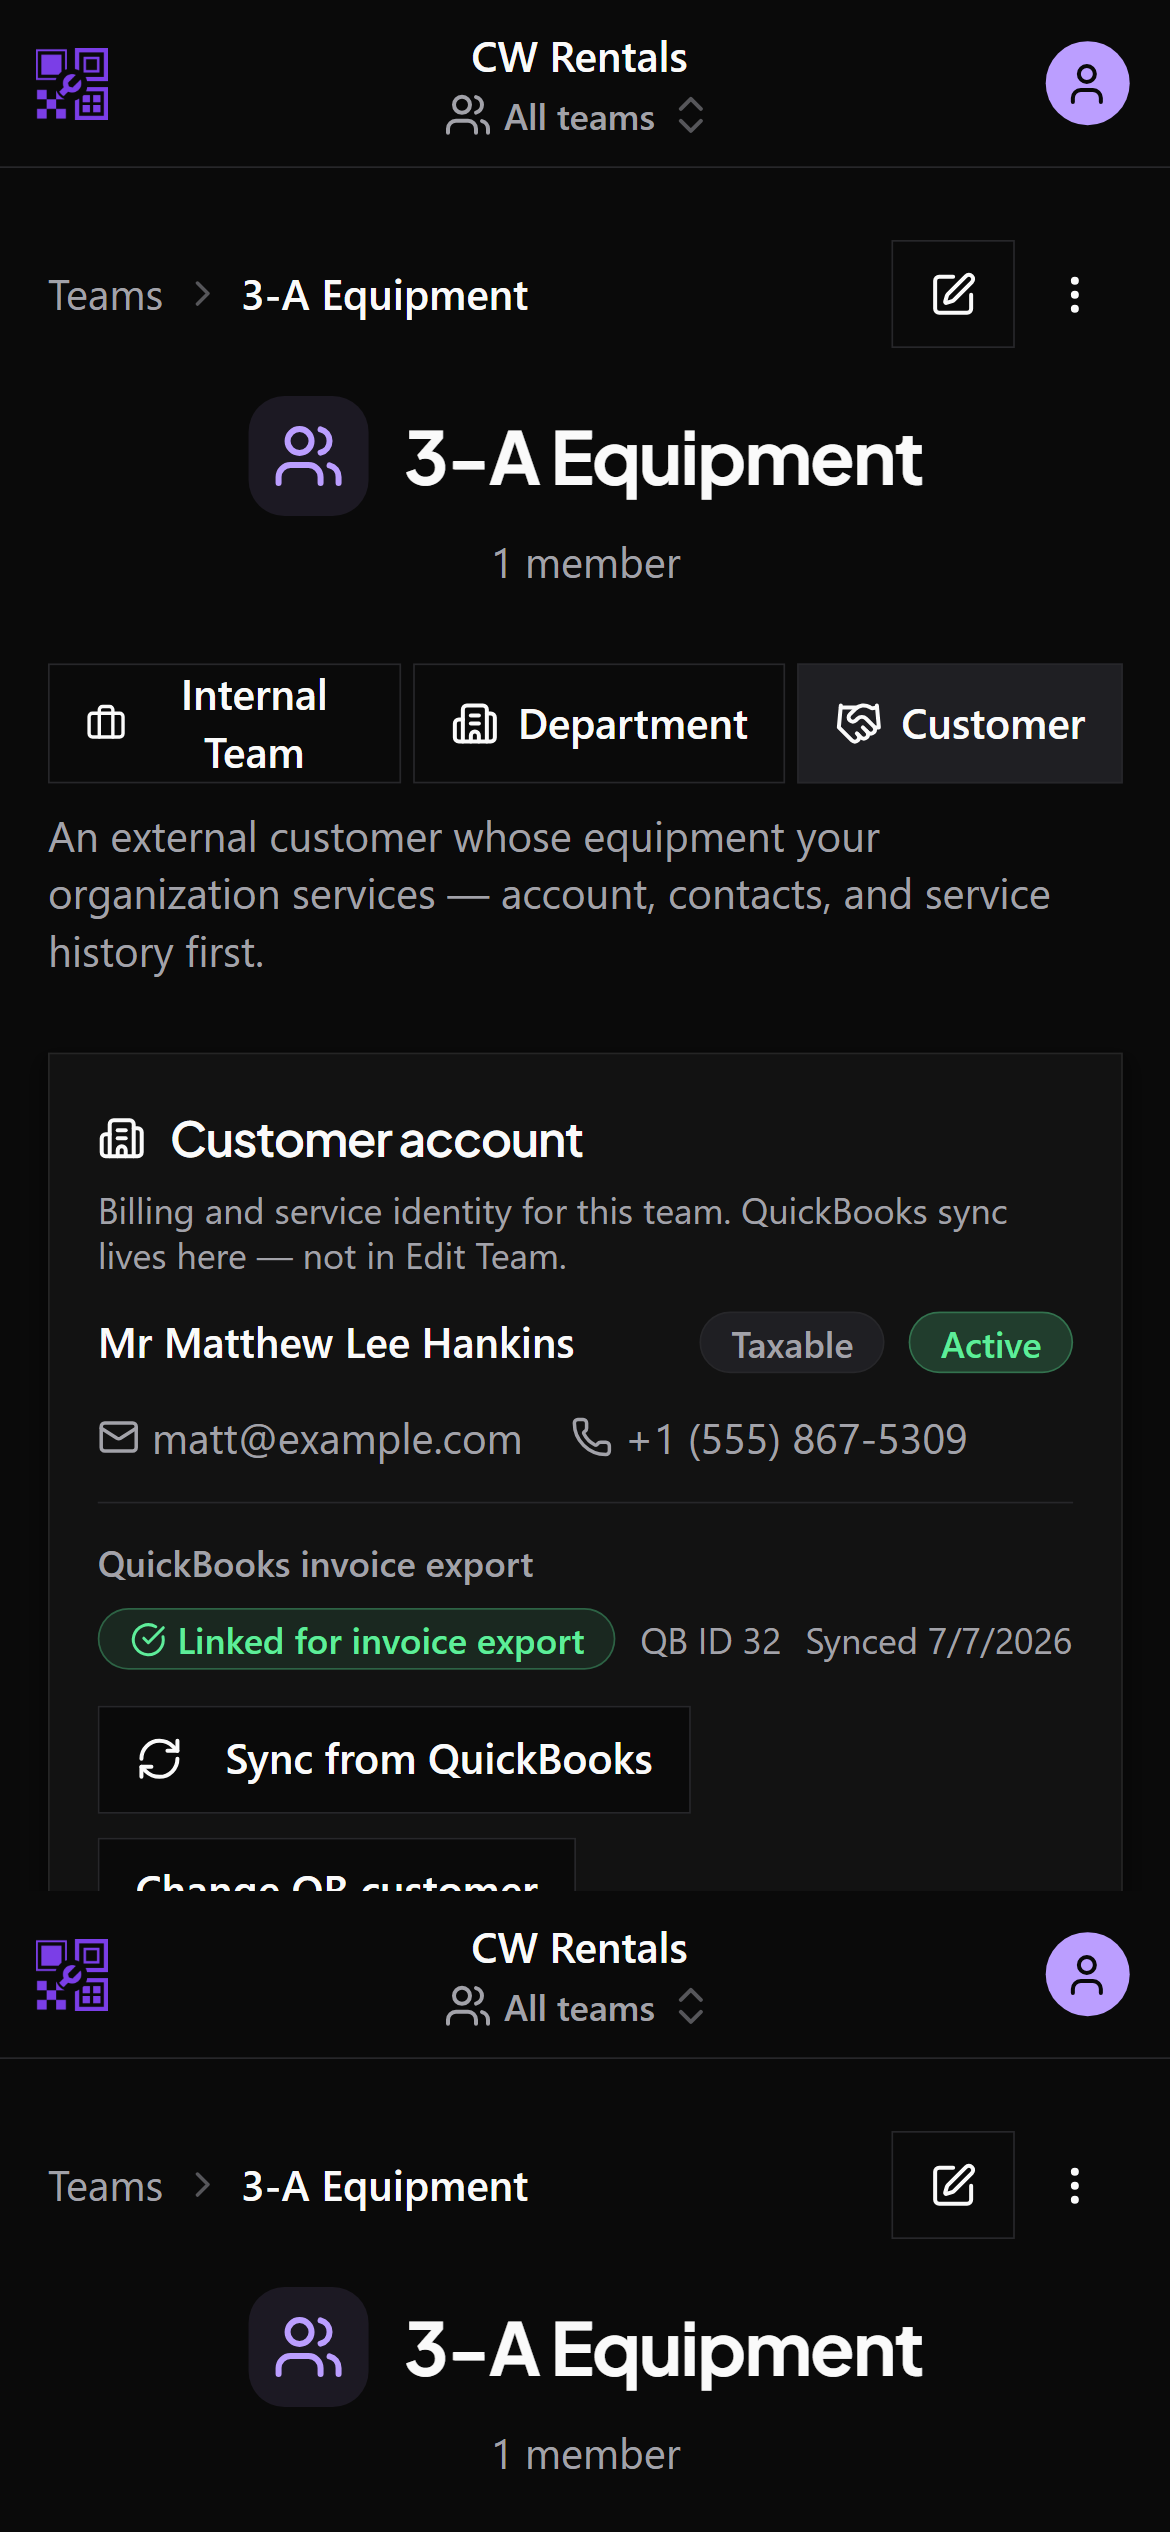Image resolution: width=1170 pixels, height=2532 pixels.
Task: Click the QR wrench logo in the lower duplicate header
Action: click(72, 1975)
